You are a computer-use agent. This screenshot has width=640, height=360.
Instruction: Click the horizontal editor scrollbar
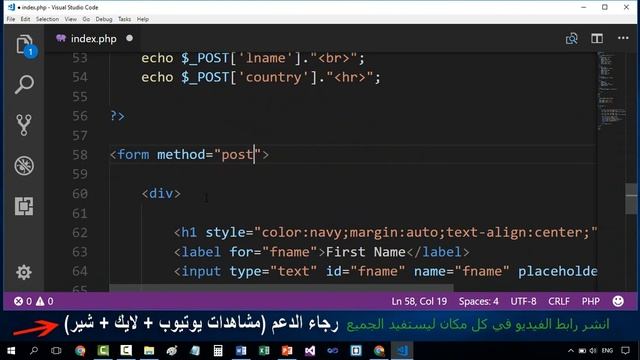[x=281, y=288]
